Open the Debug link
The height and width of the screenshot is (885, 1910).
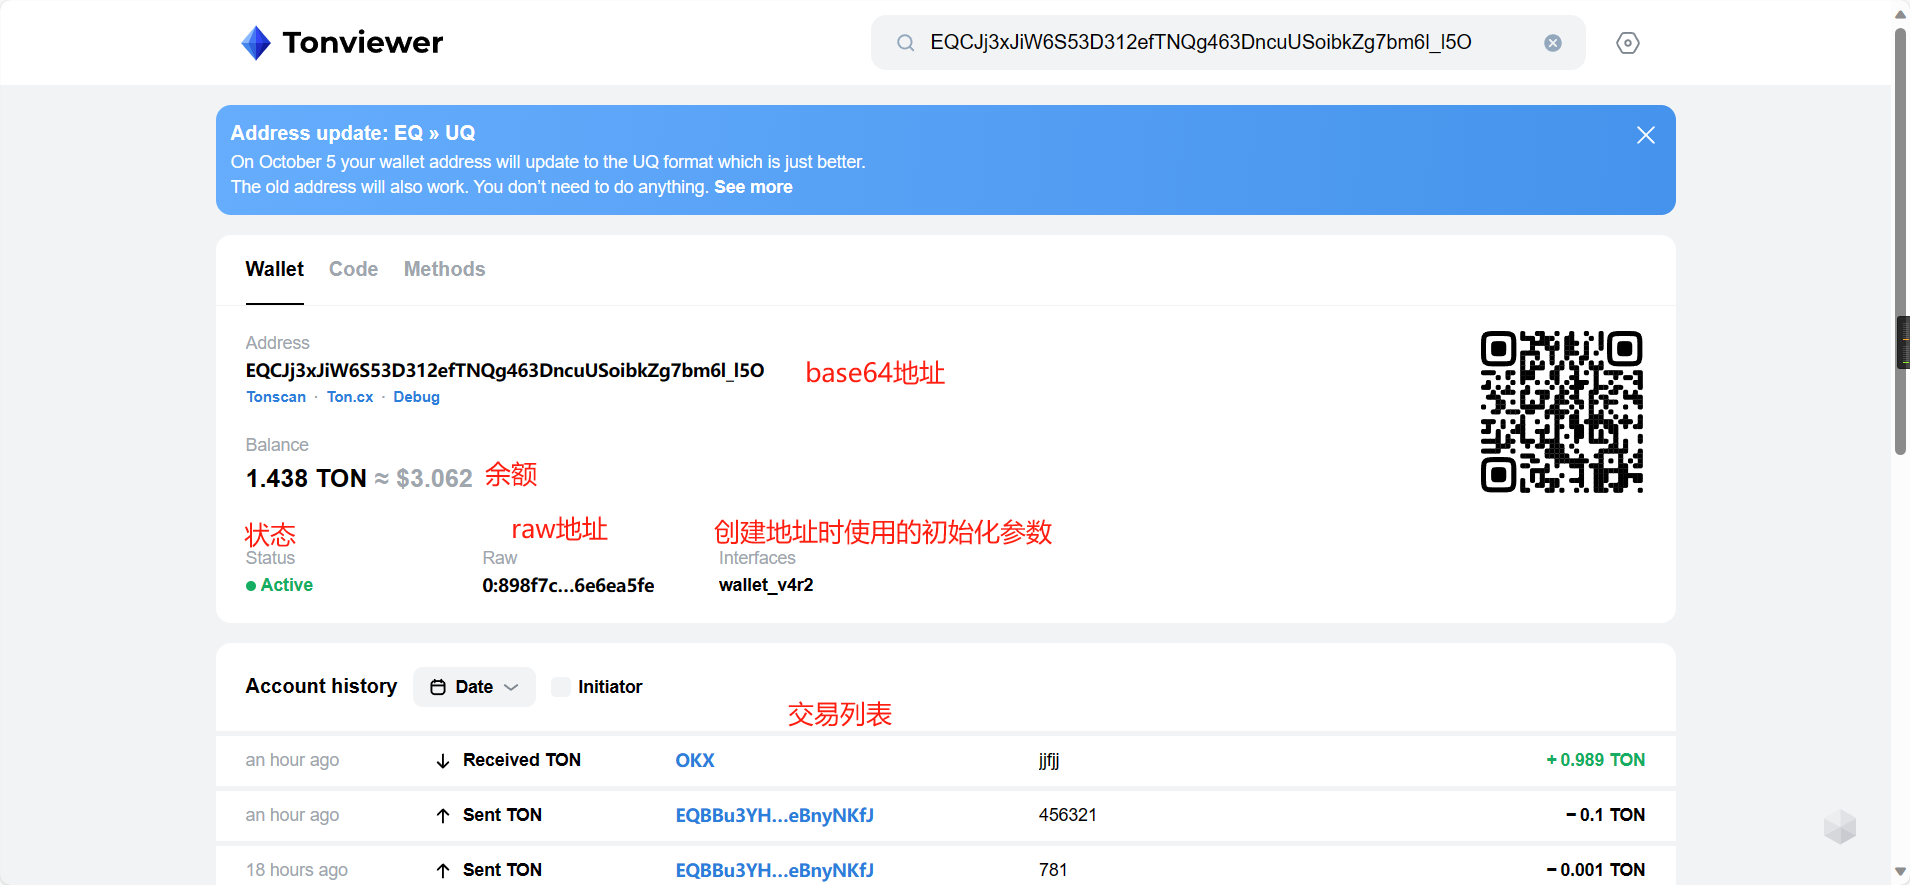click(416, 397)
